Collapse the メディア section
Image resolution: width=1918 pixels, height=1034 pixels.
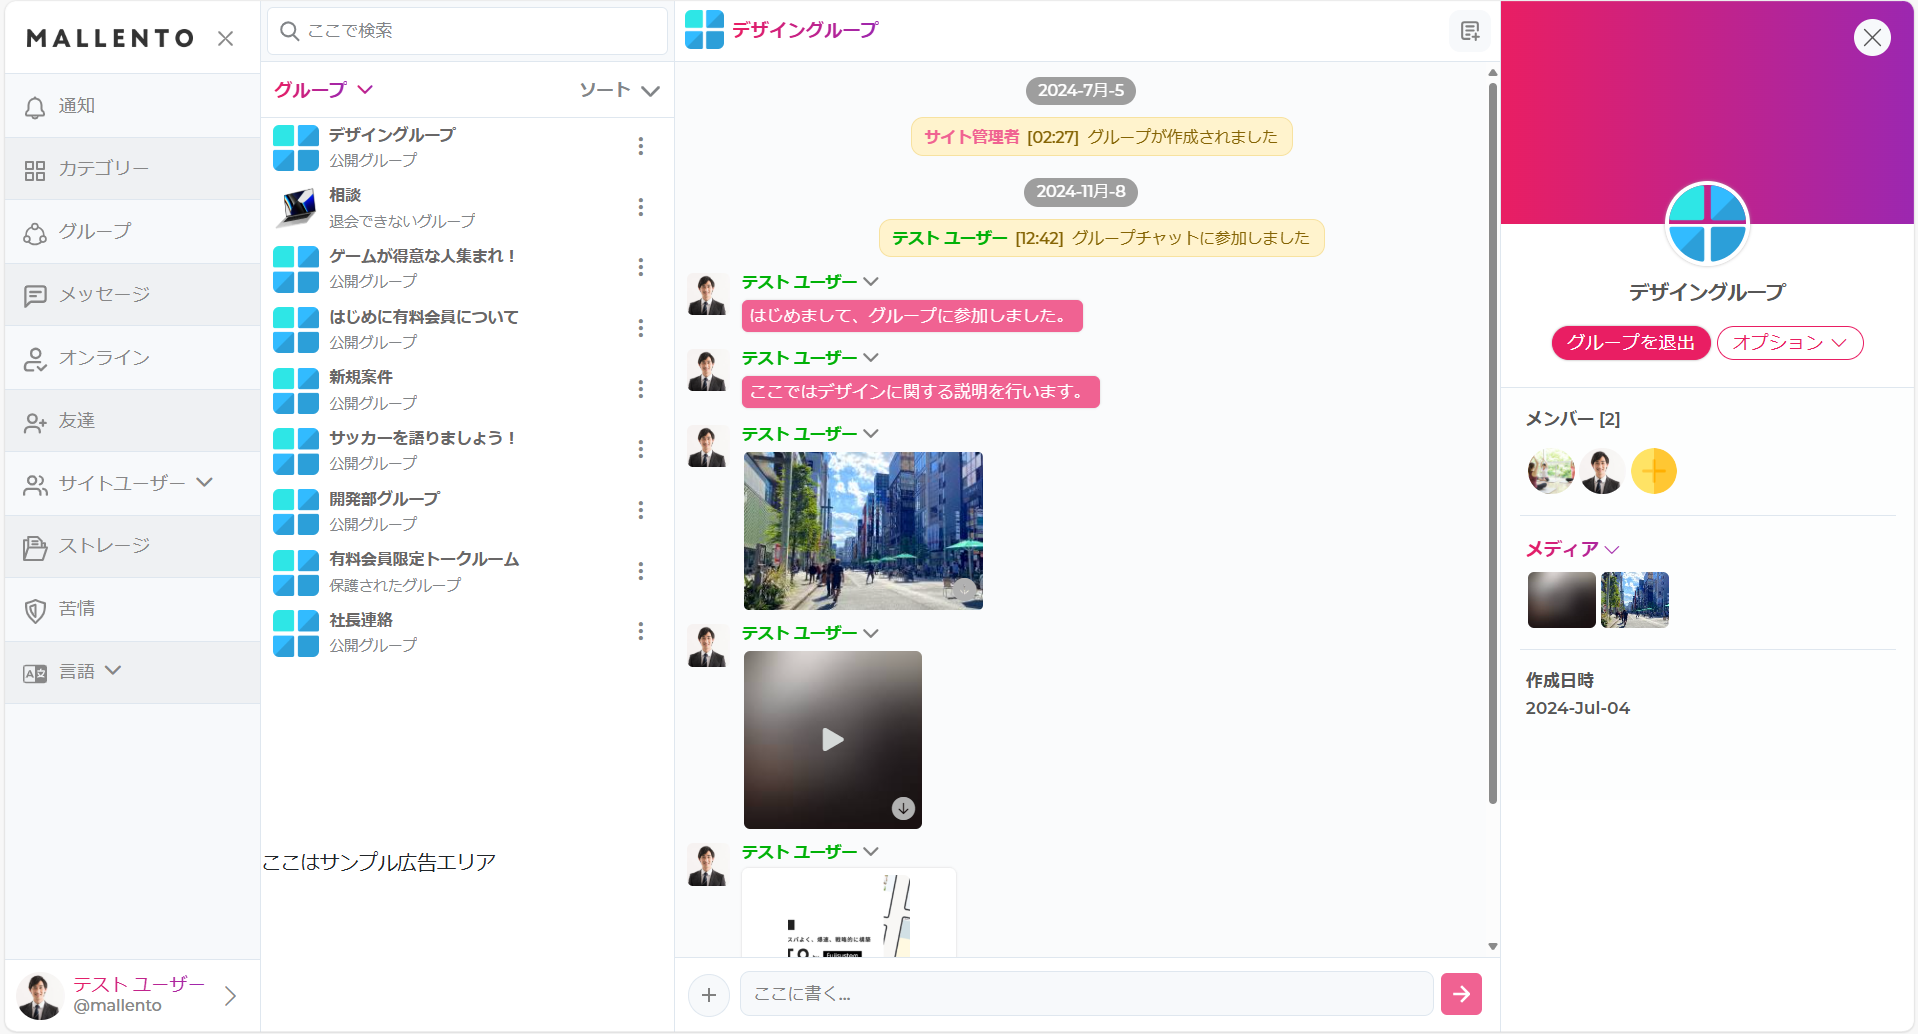coord(1571,549)
